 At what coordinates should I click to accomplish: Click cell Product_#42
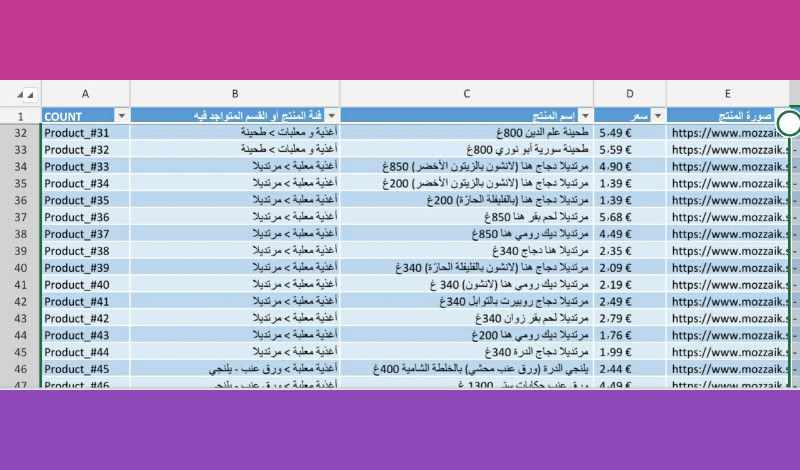[x=86, y=318]
